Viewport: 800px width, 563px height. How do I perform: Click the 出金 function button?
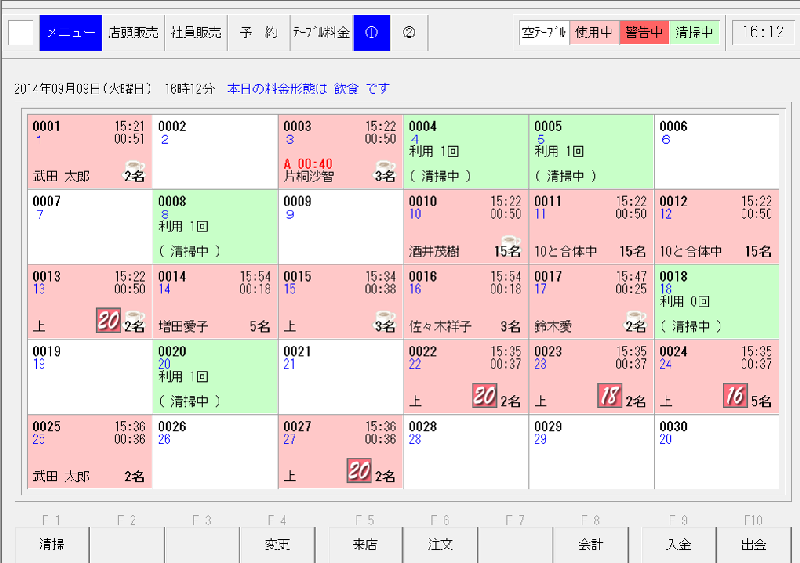tap(754, 545)
